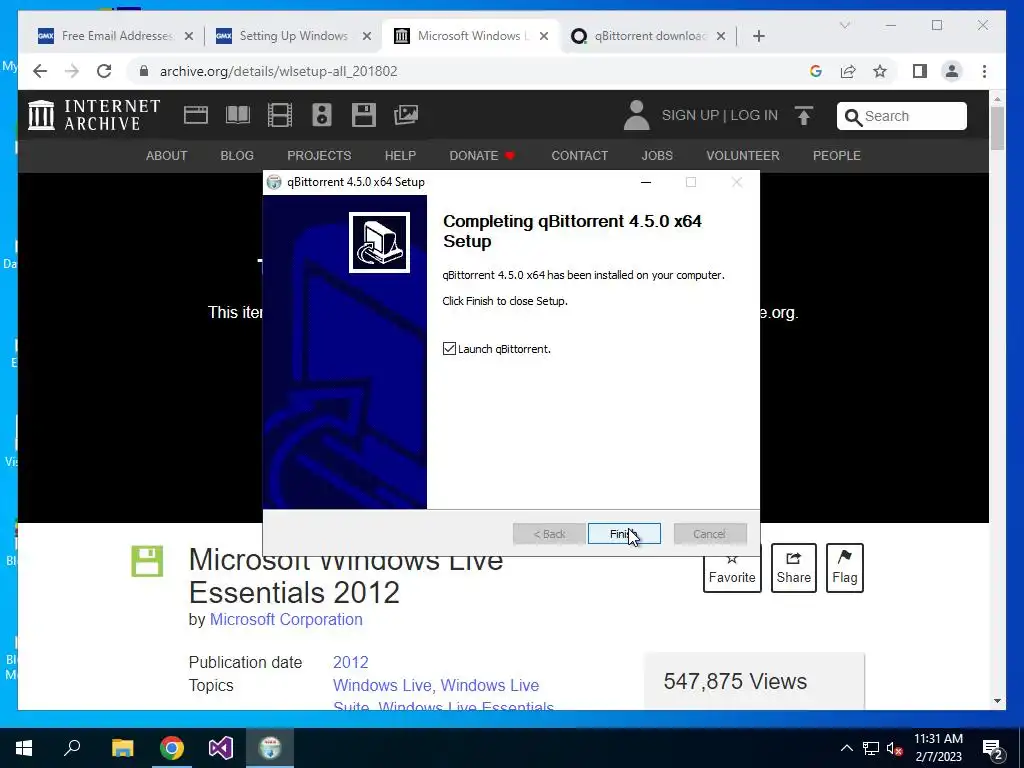Minimize the qBittorrent Setup window
The height and width of the screenshot is (768, 1024).
tap(646, 182)
